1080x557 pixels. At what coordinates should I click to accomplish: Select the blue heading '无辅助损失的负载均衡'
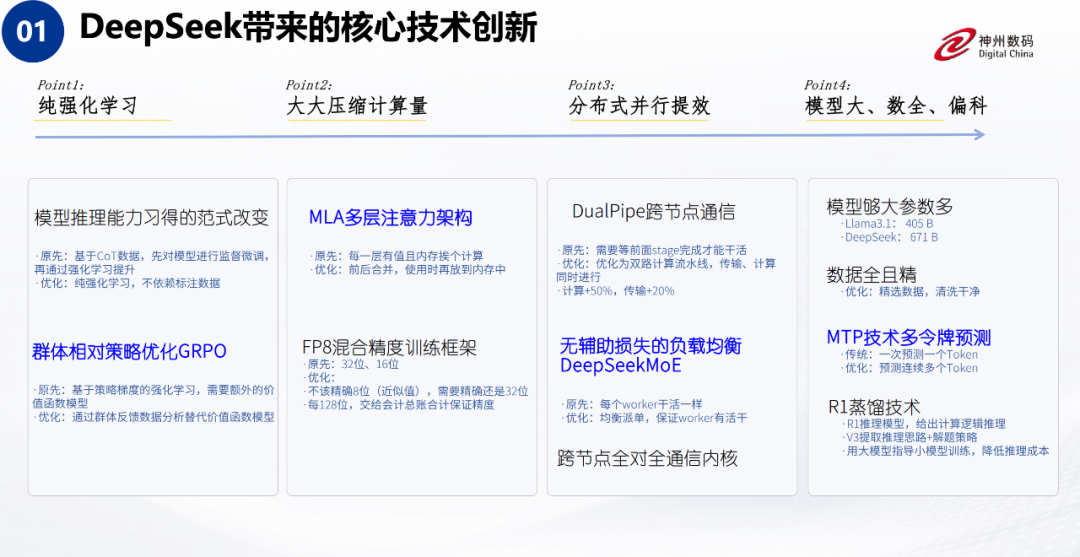pos(650,346)
